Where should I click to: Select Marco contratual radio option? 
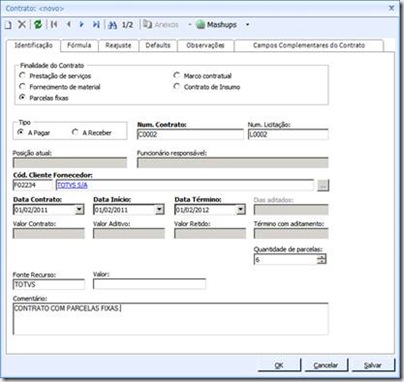177,76
